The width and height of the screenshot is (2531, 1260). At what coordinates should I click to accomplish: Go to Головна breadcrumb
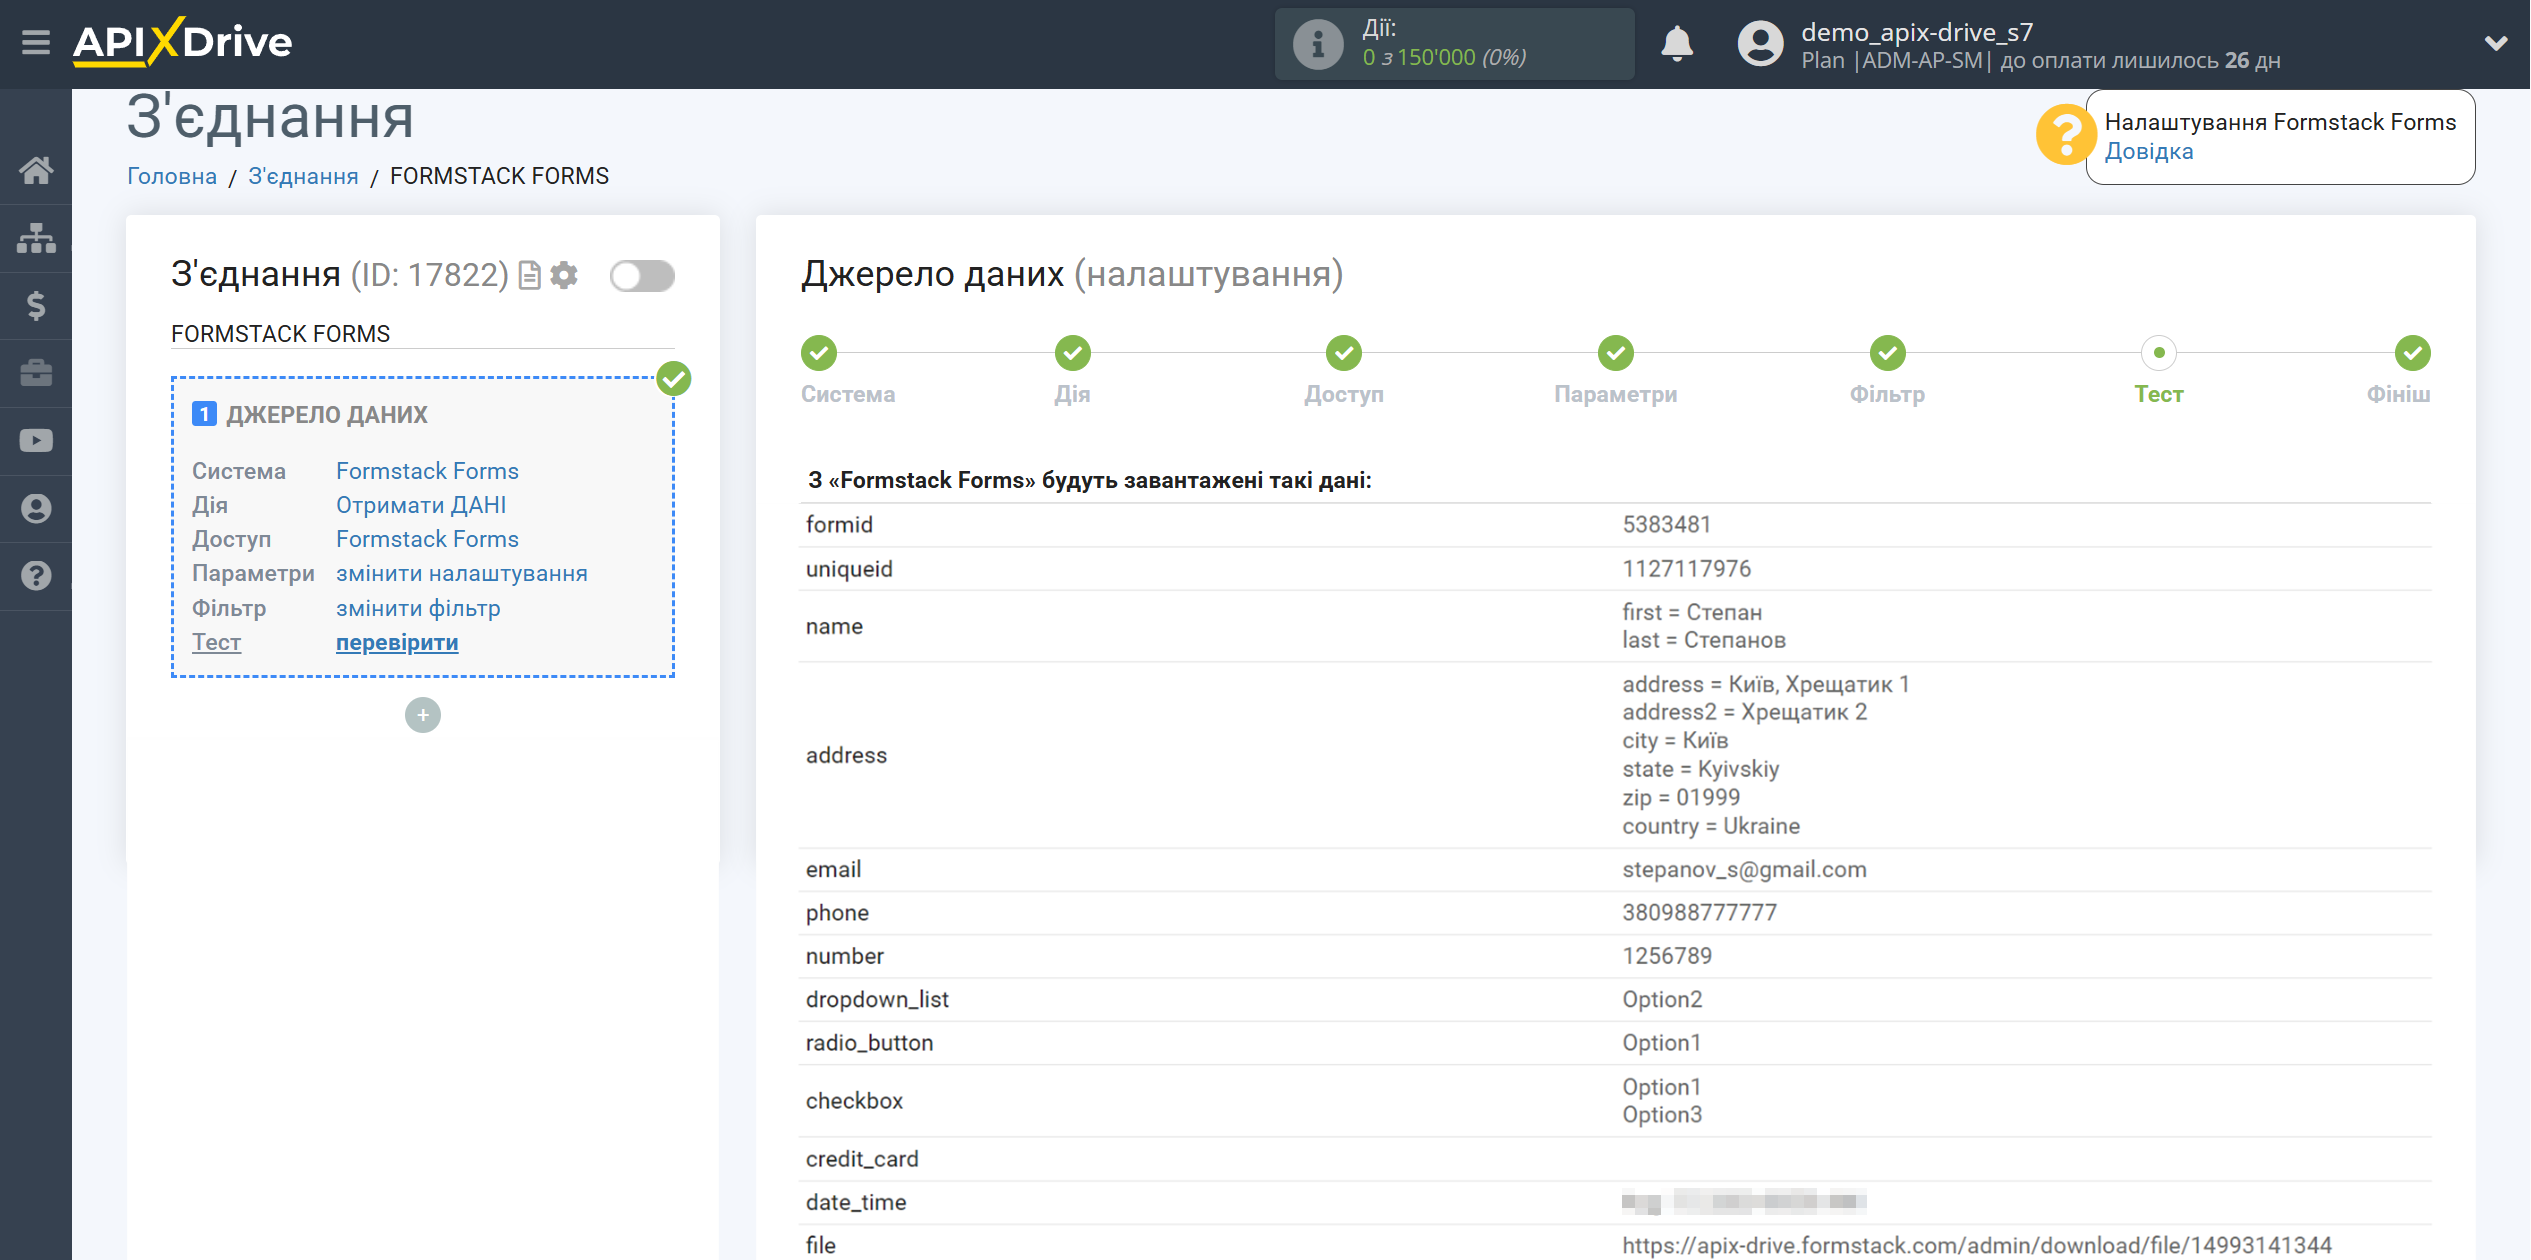(172, 176)
